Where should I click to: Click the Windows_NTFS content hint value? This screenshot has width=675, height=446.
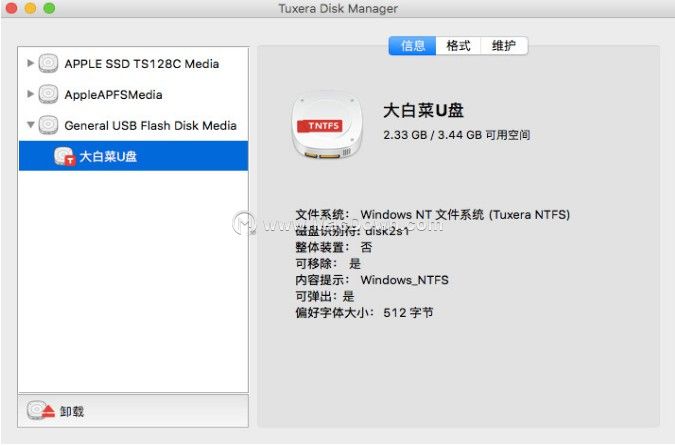tap(405, 280)
